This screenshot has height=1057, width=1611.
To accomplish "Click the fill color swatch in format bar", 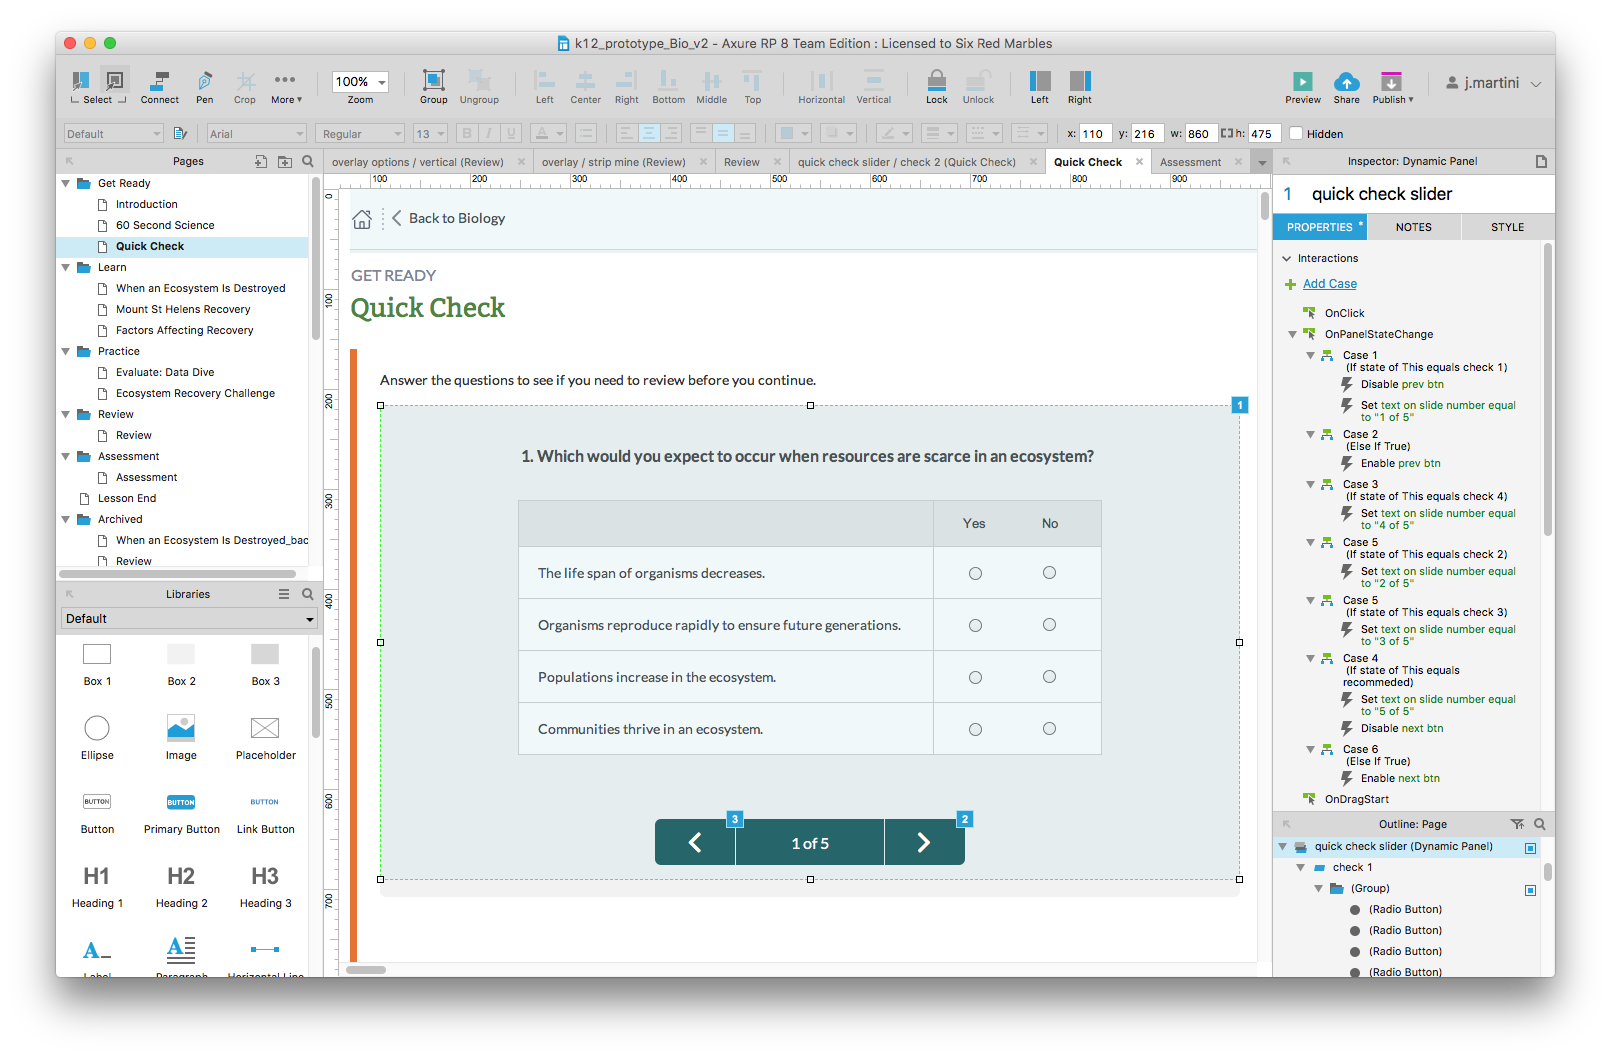I will pyautogui.click(x=787, y=134).
